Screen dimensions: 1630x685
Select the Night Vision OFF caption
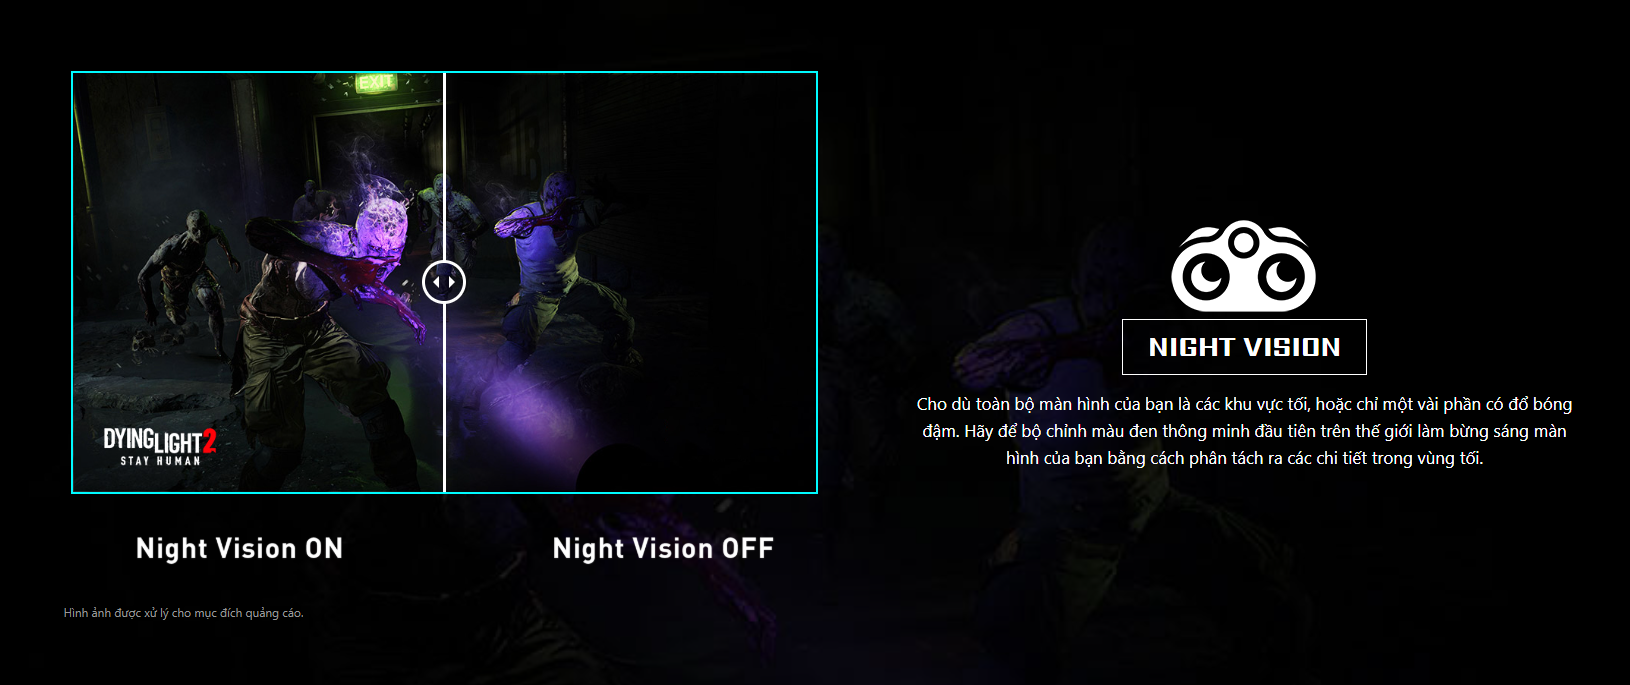coord(663,548)
